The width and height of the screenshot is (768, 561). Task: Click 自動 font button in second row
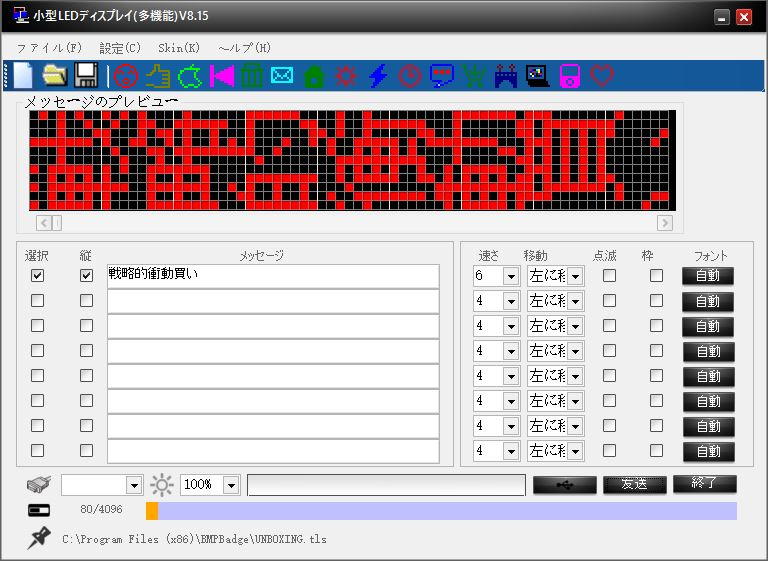click(708, 301)
